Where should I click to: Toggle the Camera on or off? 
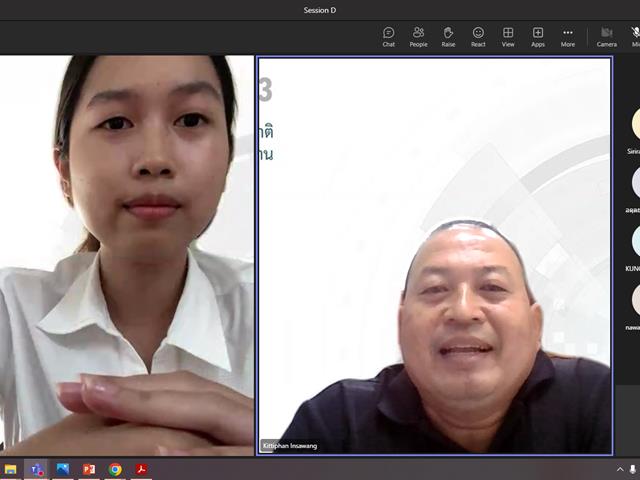click(x=607, y=37)
